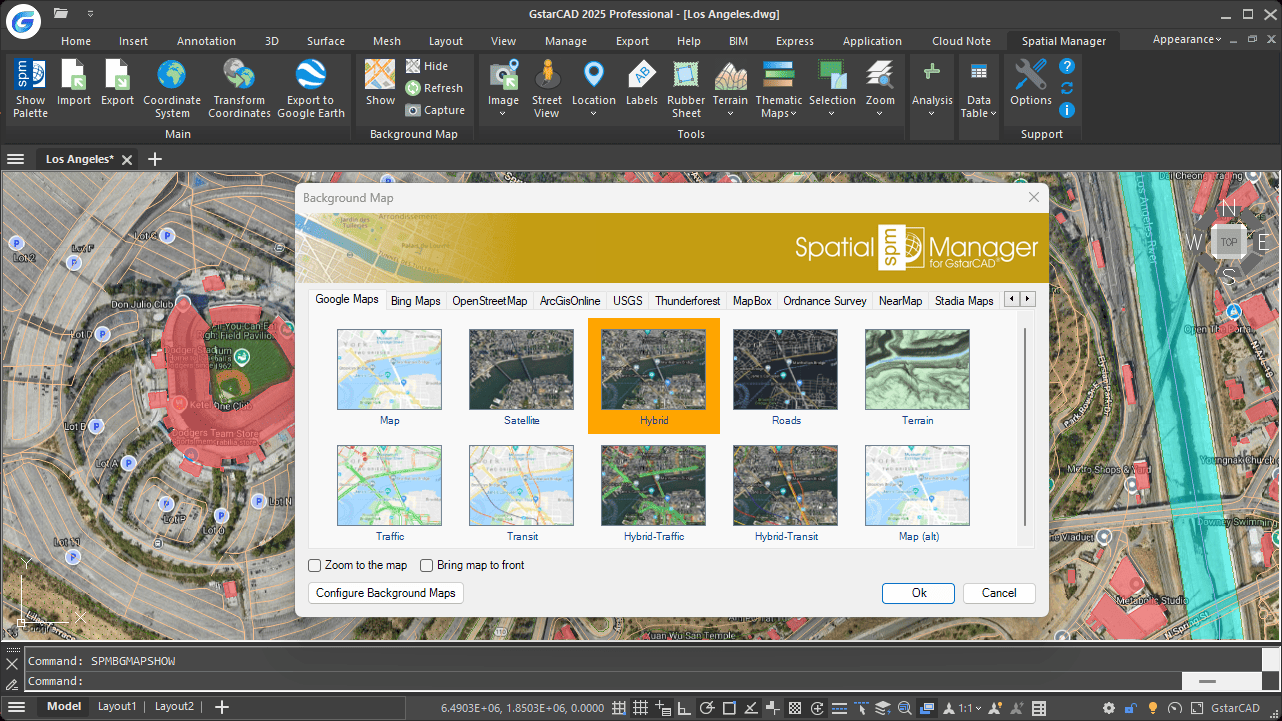1282x721 pixels.
Task: Open the Annotation ribbon tab
Action: click(x=206, y=41)
